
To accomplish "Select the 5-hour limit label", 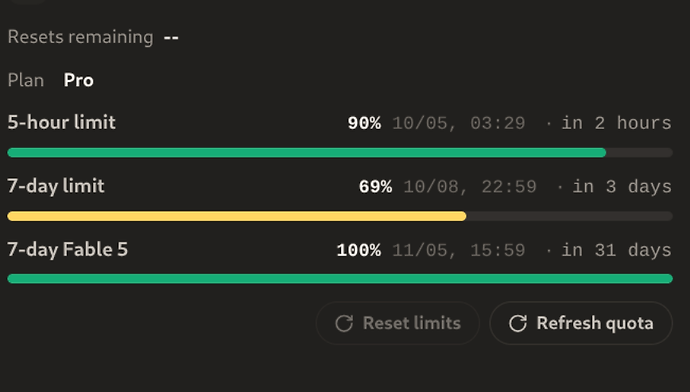I will [x=62, y=122].
